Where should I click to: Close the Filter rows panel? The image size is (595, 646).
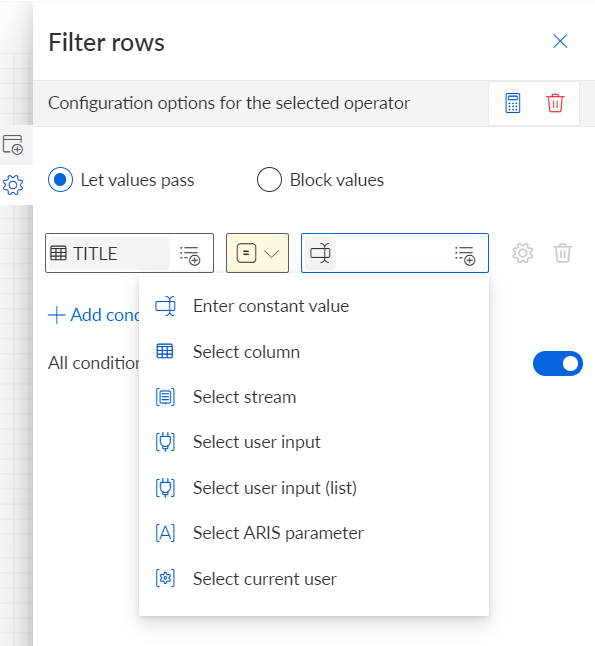[560, 41]
